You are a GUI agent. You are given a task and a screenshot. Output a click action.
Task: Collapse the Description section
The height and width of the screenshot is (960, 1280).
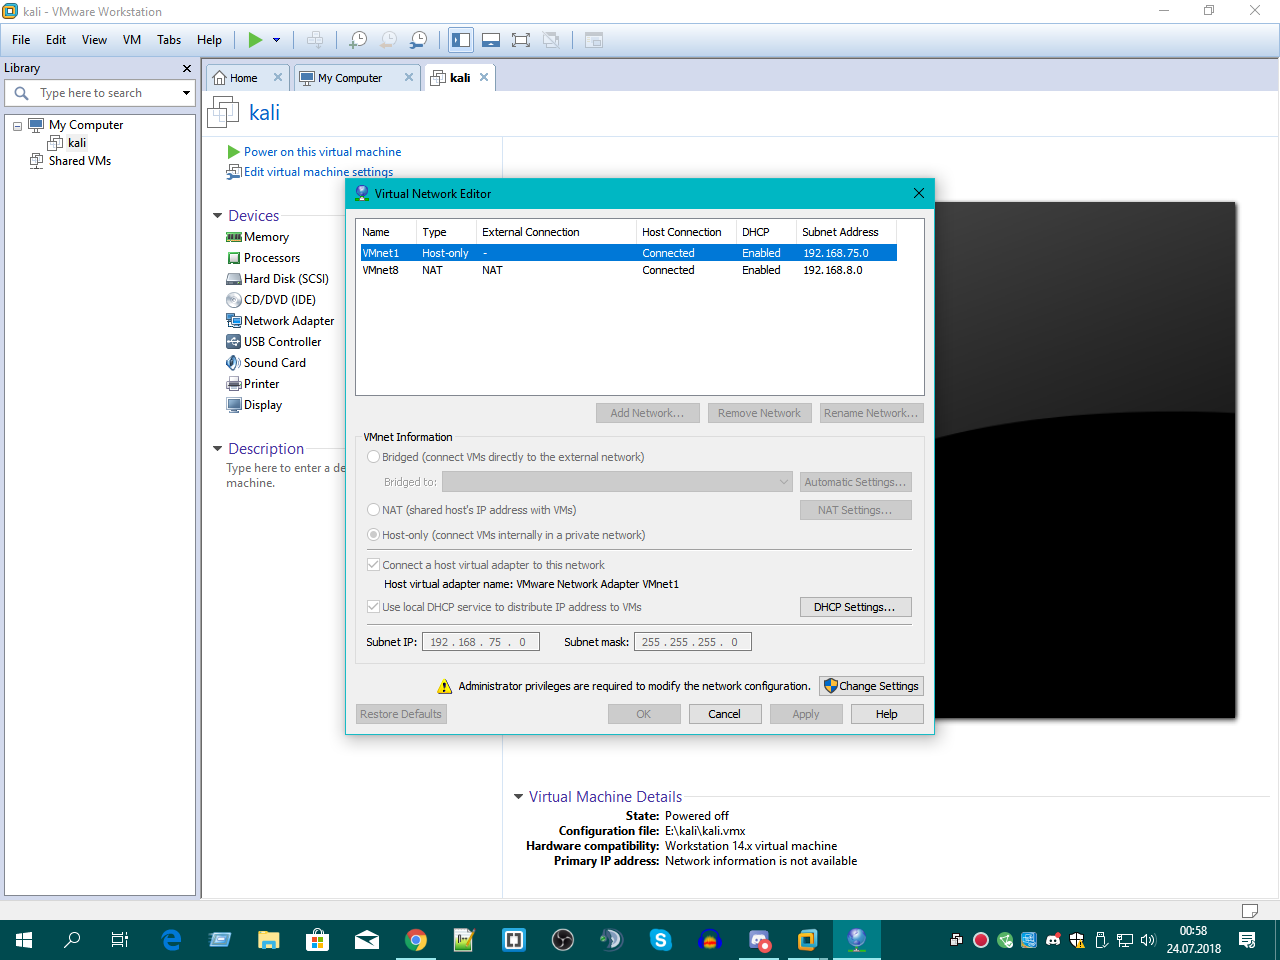(218, 449)
